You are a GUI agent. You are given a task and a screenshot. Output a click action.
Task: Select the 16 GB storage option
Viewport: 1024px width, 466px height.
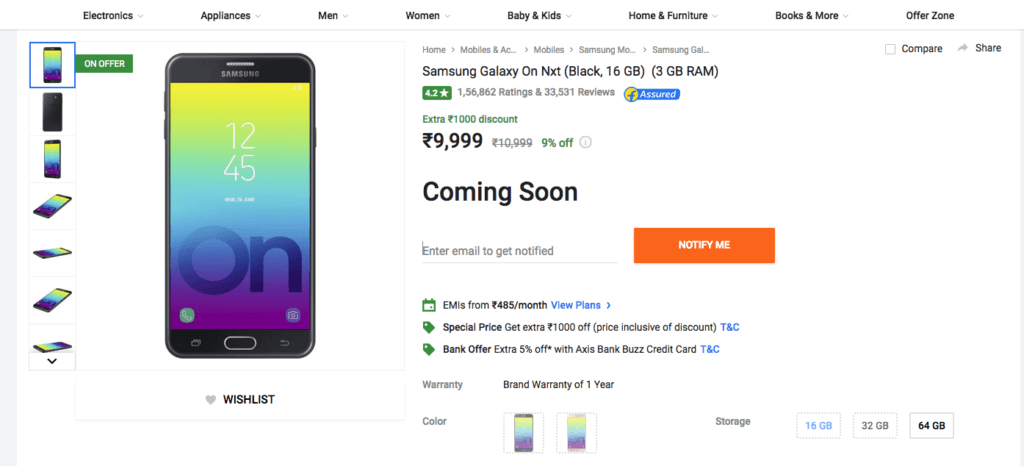click(818, 425)
